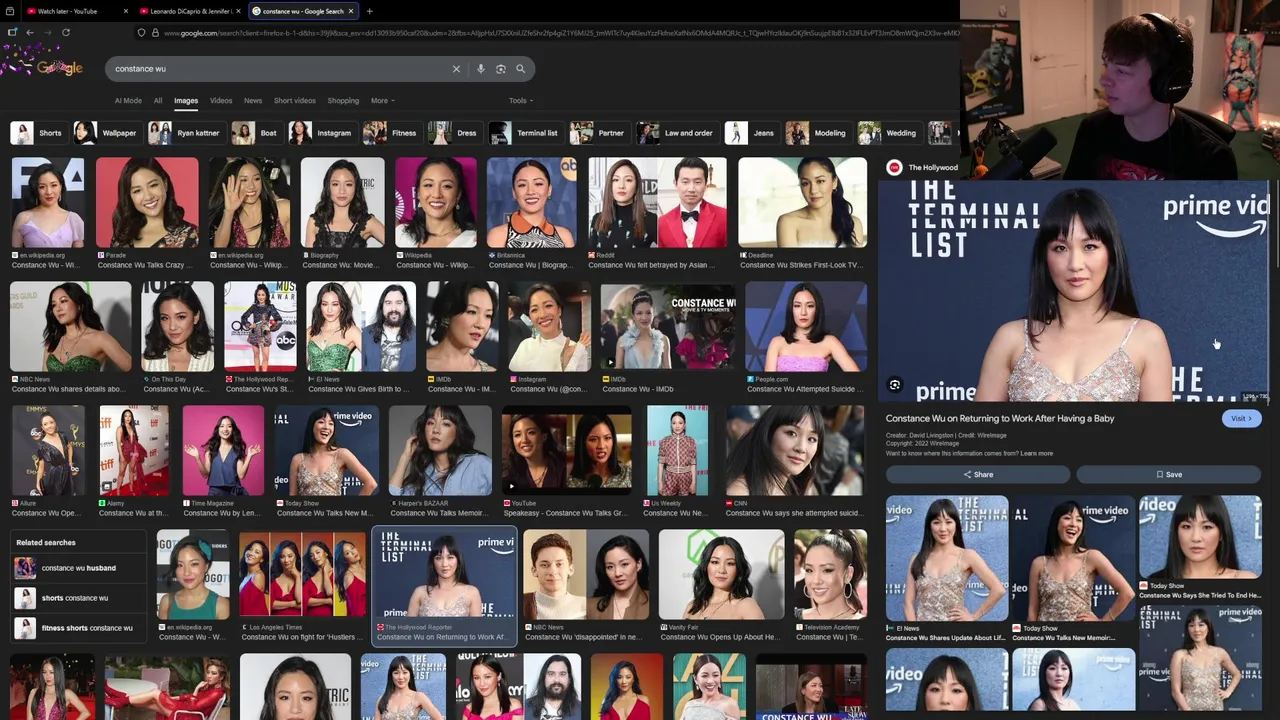
Task: Open Shopping results tab
Action: pos(343,101)
